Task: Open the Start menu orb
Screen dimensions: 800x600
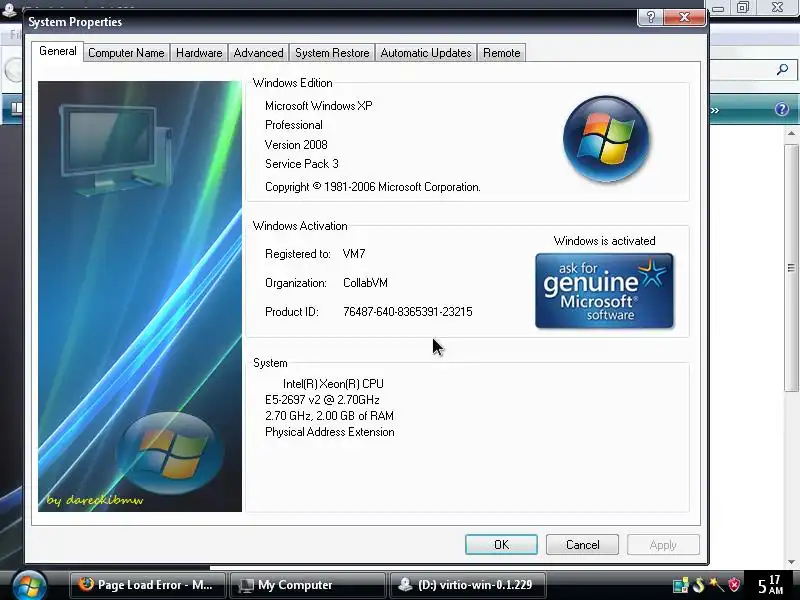Action: tap(29, 585)
